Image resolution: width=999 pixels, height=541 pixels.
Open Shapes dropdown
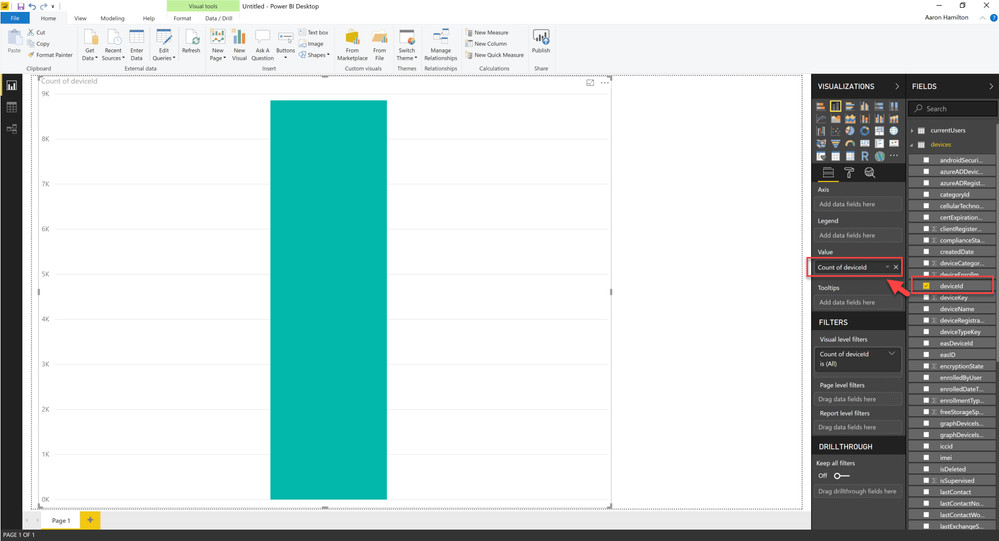[314, 55]
